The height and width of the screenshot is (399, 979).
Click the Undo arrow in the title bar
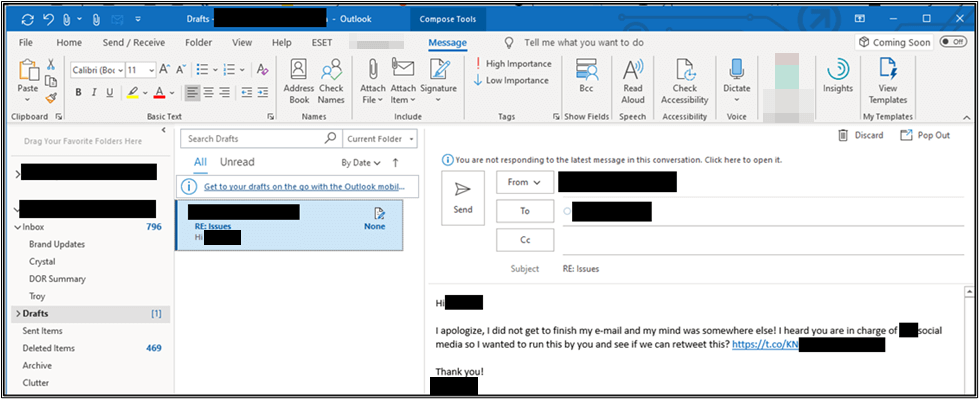pyautogui.click(x=48, y=19)
